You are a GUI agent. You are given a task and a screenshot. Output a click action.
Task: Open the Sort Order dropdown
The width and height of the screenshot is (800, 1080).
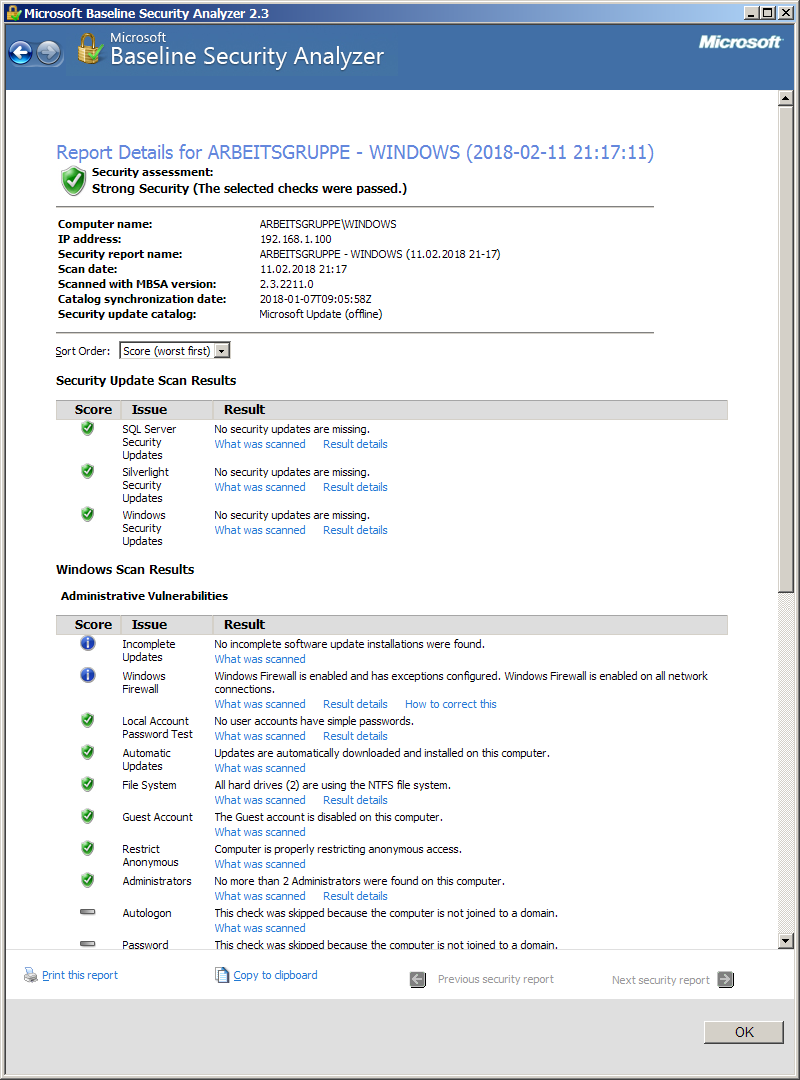pos(174,351)
